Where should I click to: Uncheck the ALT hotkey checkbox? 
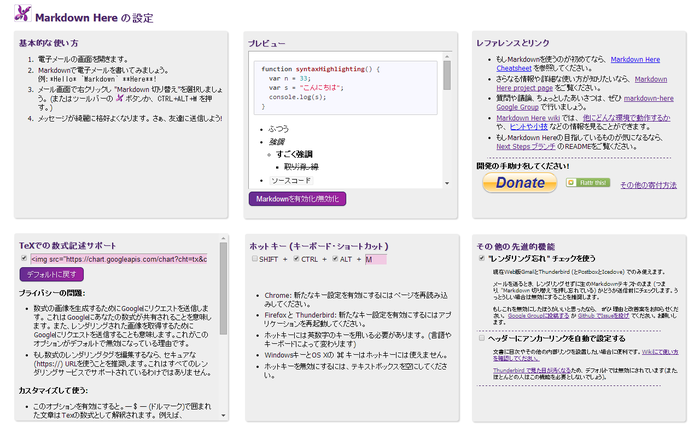pyautogui.click(x=335, y=259)
